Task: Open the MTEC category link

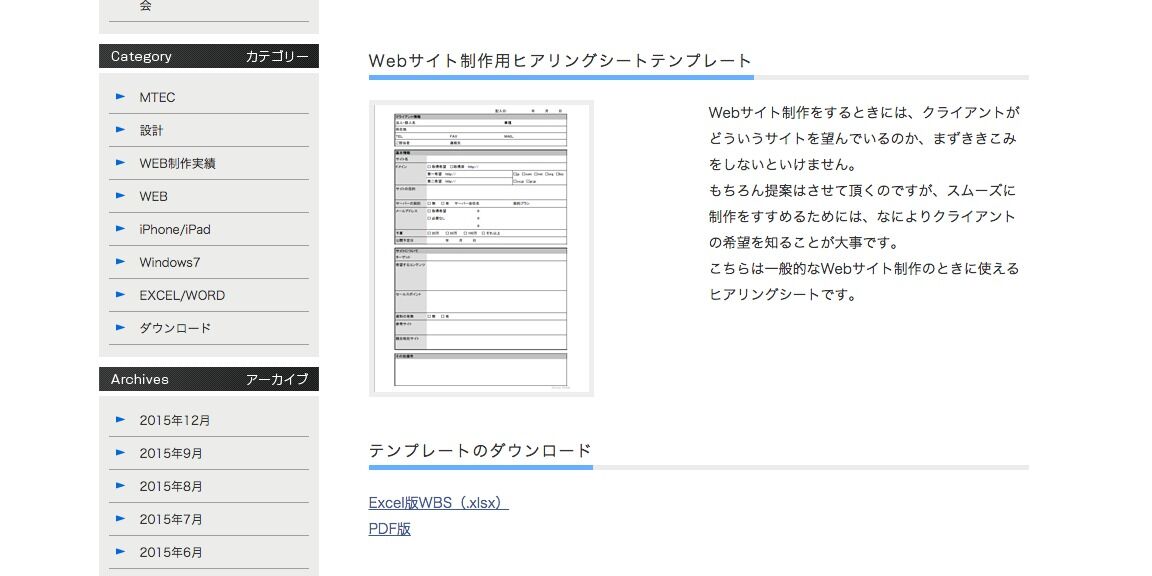Action: point(157,97)
